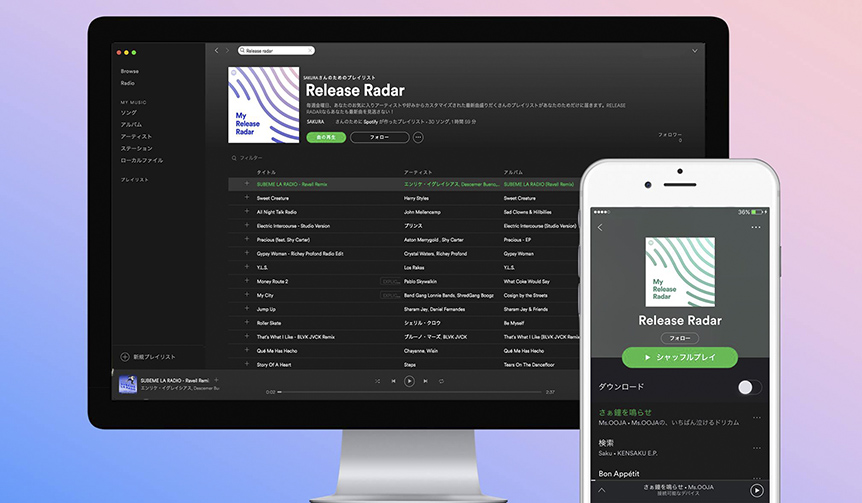The width and height of the screenshot is (862, 503).
Task: Skip to previous track in desktop player
Action: click(x=393, y=381)
